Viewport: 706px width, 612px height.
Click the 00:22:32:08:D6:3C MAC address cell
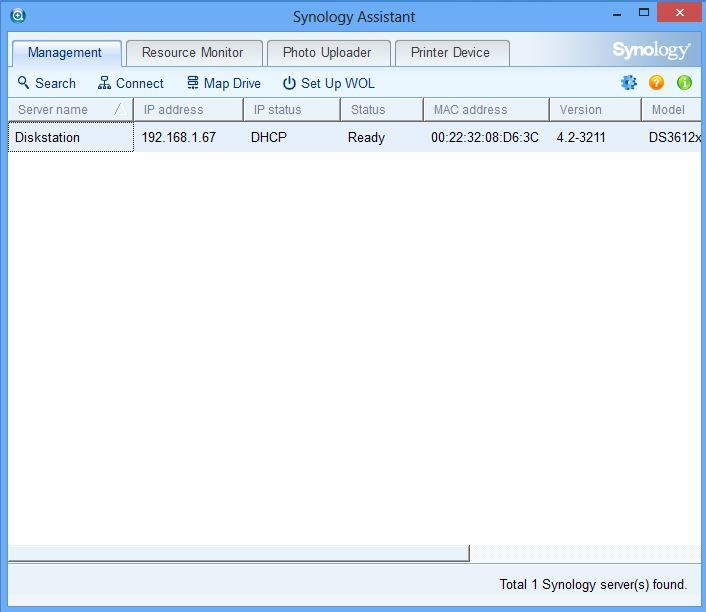coord(485,137)
